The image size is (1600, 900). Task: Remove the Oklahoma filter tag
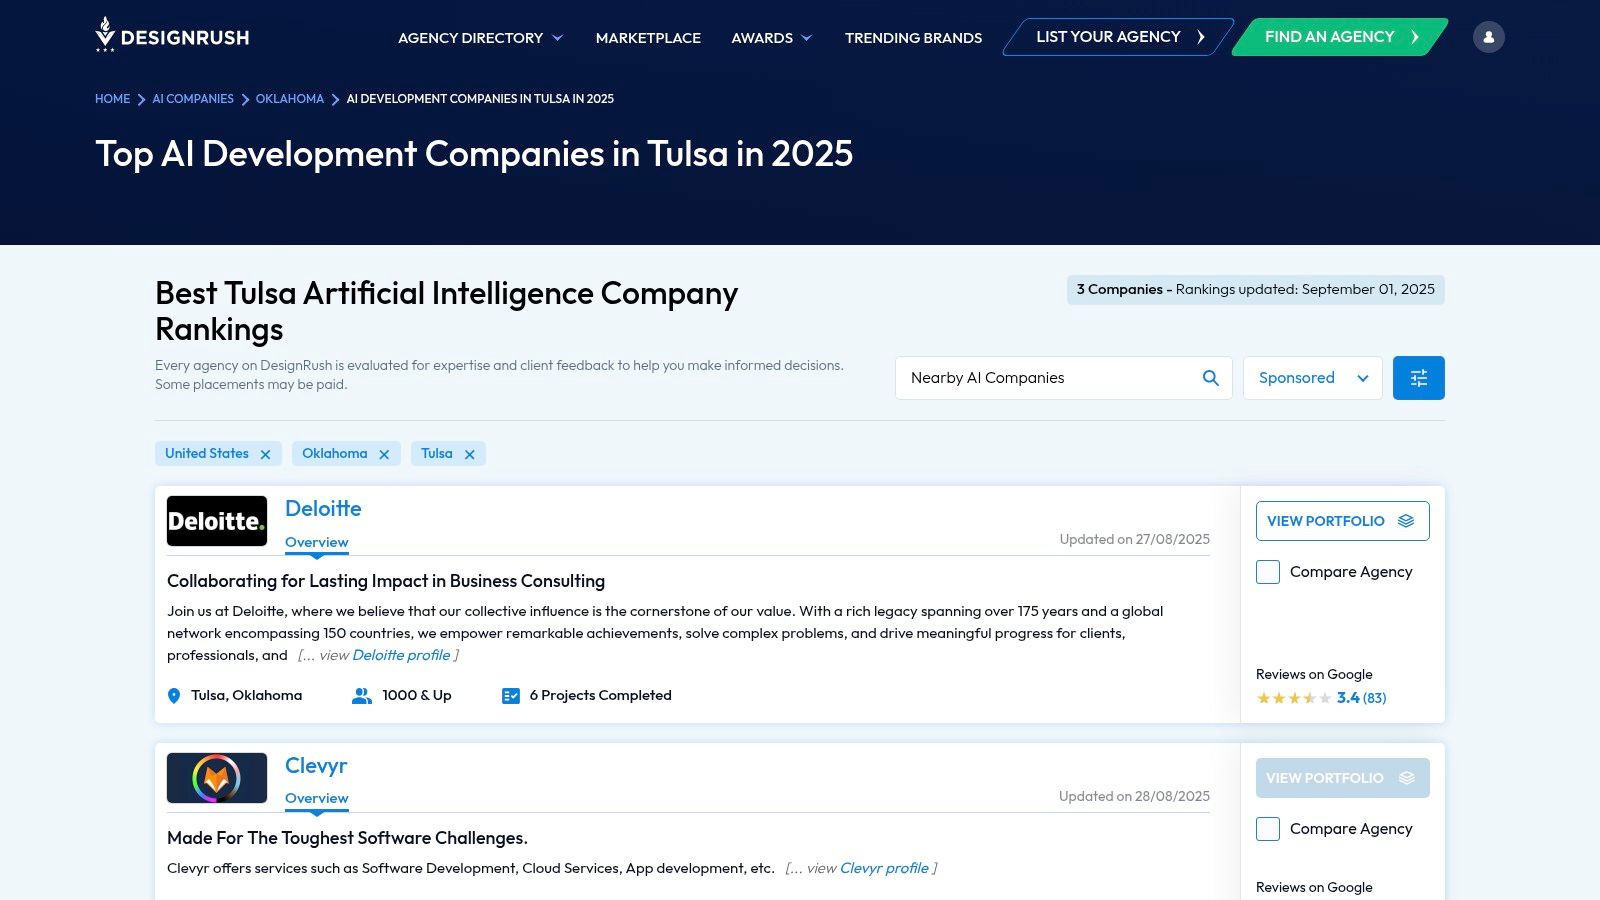pyautogui.click(x=384, y=454)
